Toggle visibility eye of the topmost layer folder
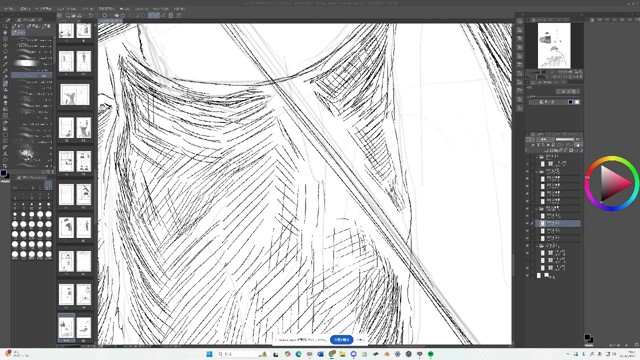This screenshot has width=640, height=360. click(x=527, y=157)
